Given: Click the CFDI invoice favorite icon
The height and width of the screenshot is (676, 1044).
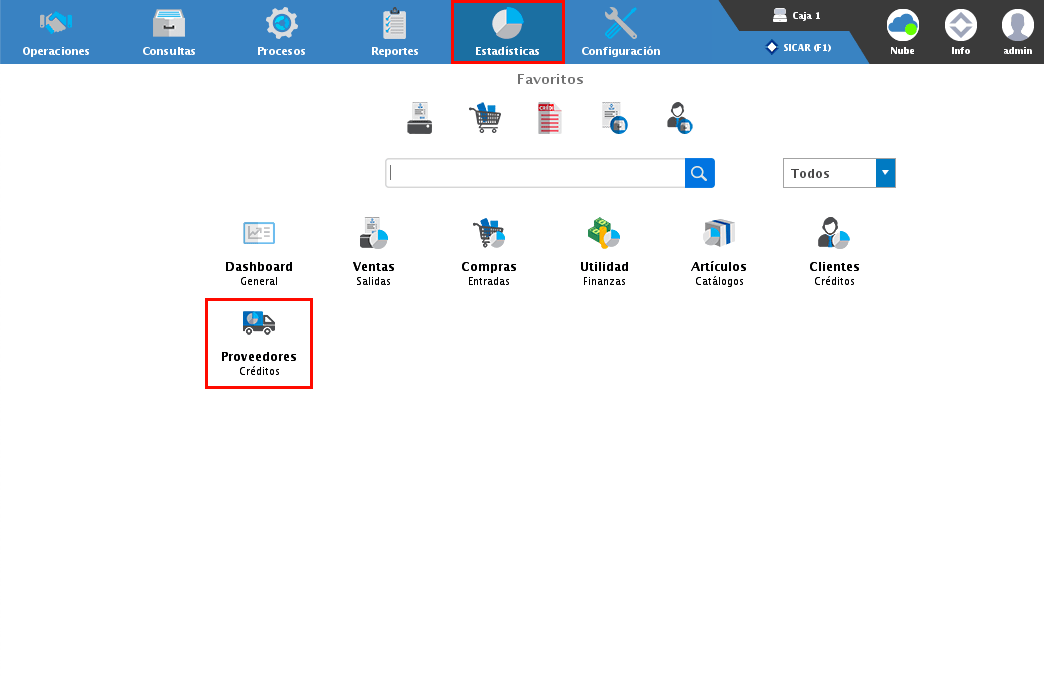Looking at the screenshot, I should (549, 118).
